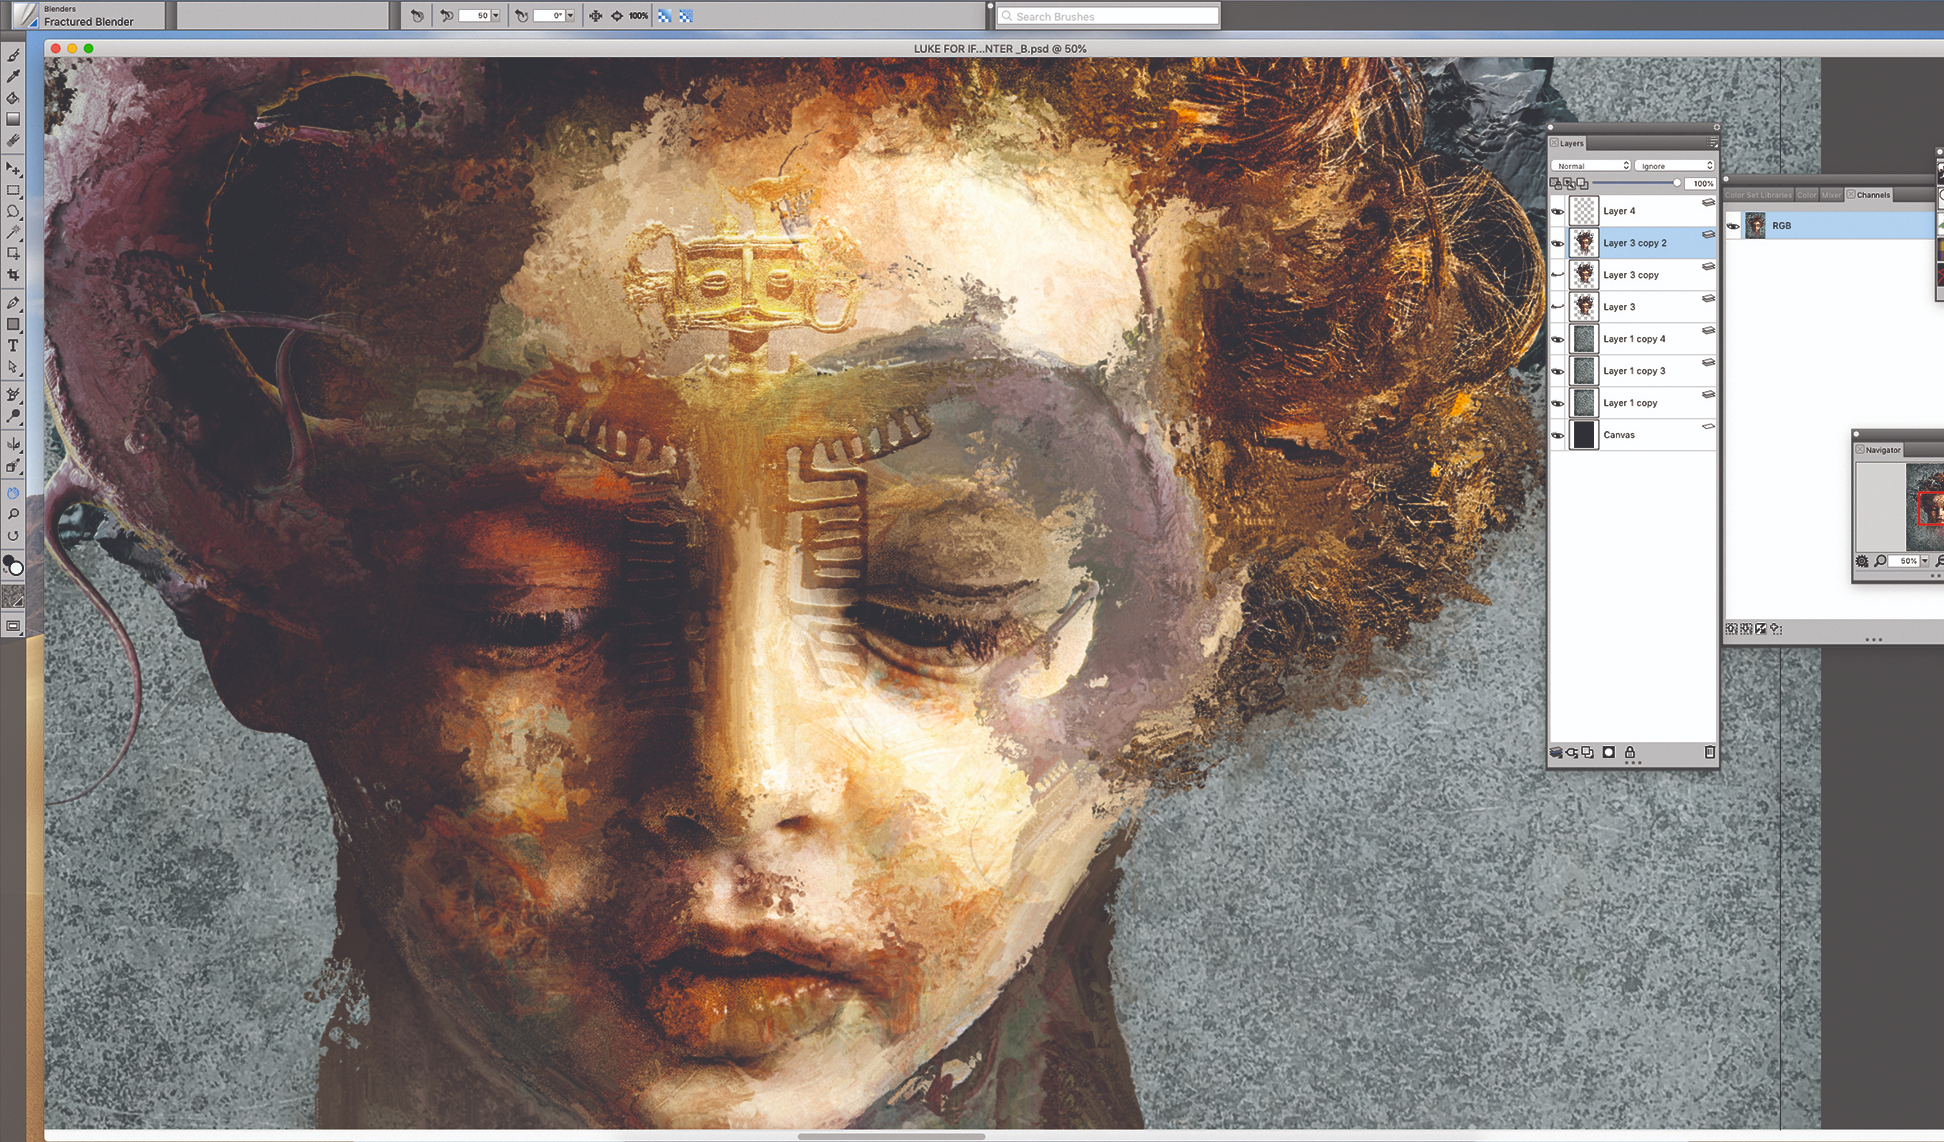Toggle Canvas layer visibility eye
This screenshot has width=1944, height=1142.
(1557, 435)
